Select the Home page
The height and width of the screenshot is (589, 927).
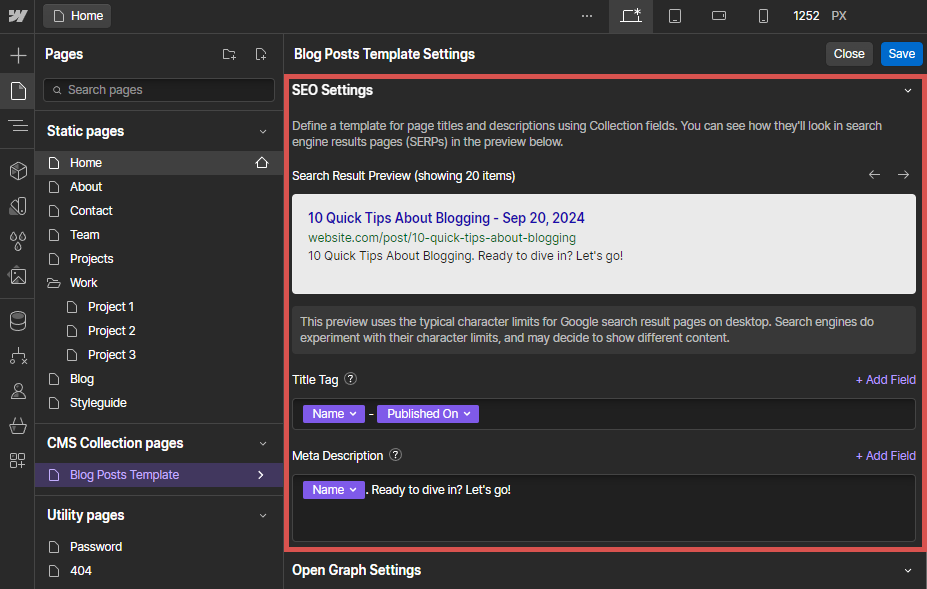point(159,163)
